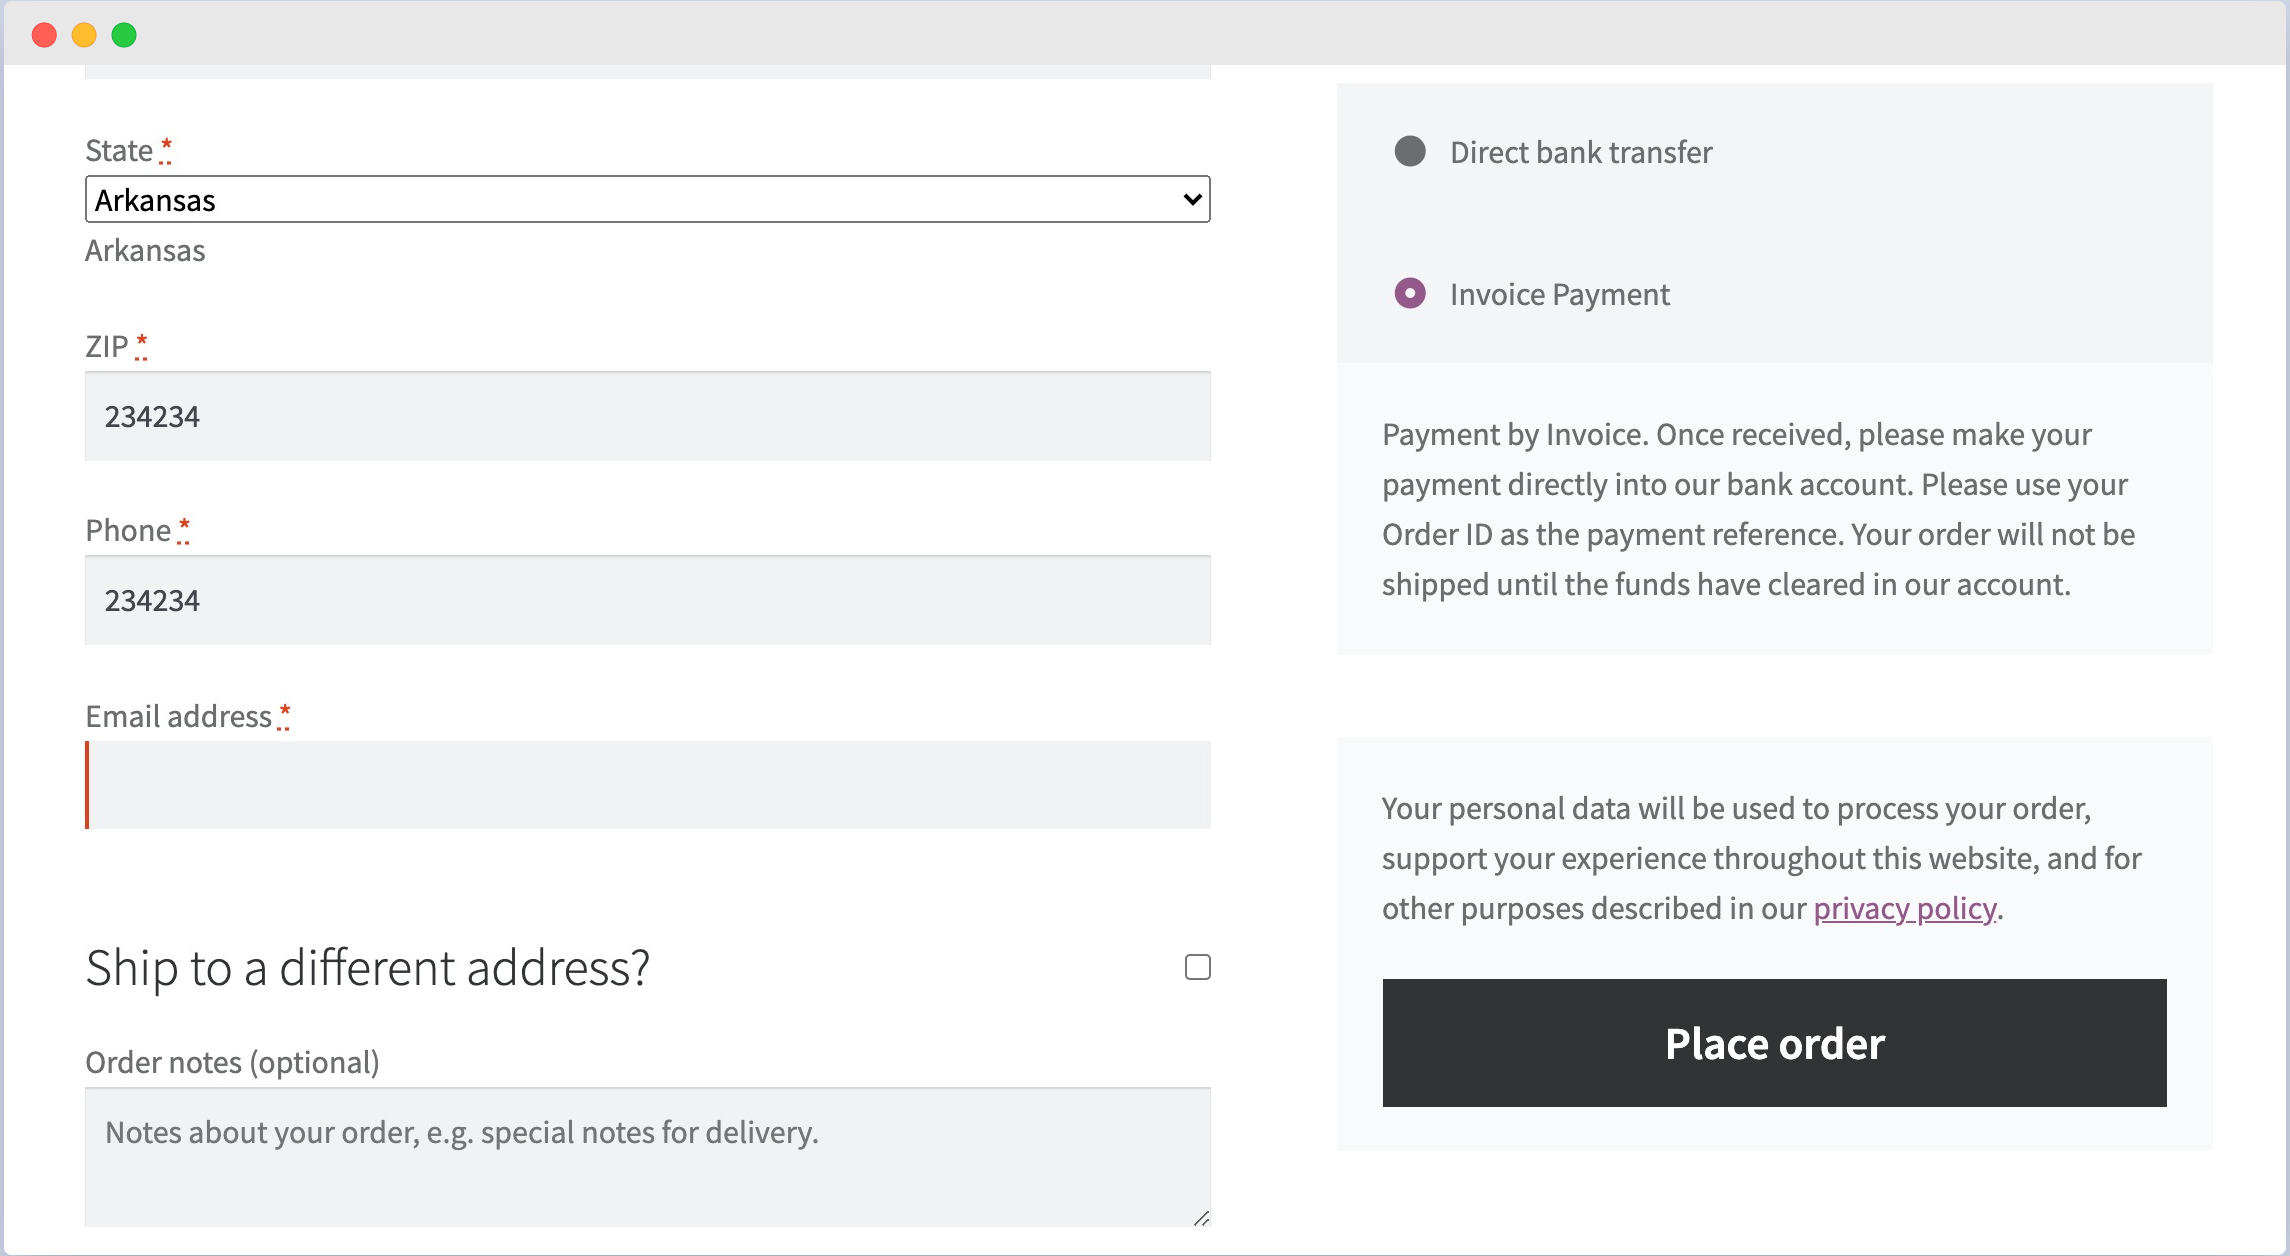Image resolution: width=2290 pixels, height=1256 pixels.
Task: Check the Ship to a different address box
Action: click(x=1198, y=966)
